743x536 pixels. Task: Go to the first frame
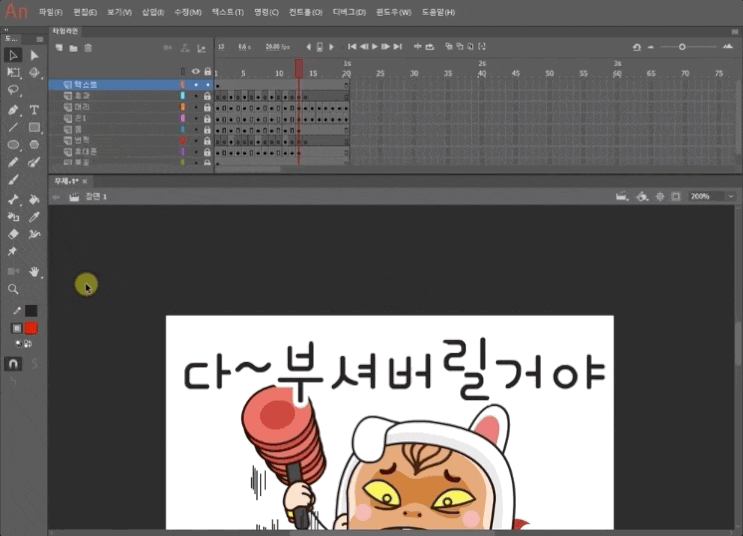coord(352,46)
